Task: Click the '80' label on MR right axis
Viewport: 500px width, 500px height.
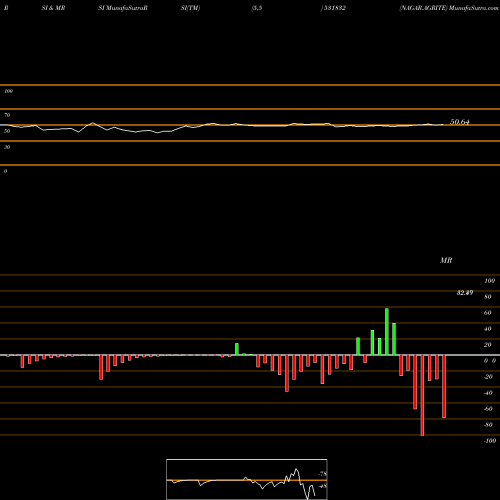Action: pos(488,297)
